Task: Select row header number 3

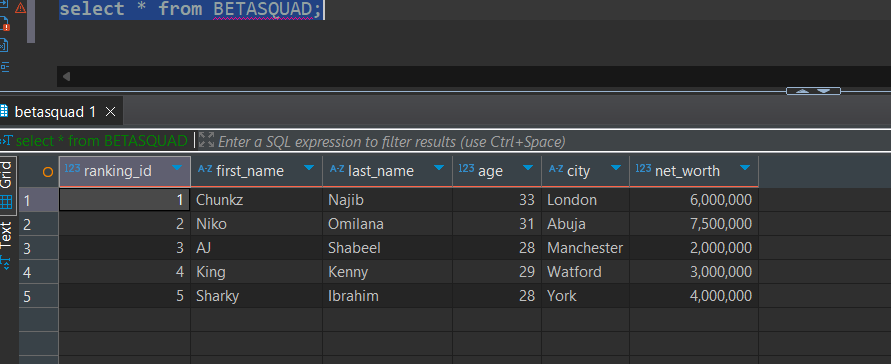Action: click(39, 248)
